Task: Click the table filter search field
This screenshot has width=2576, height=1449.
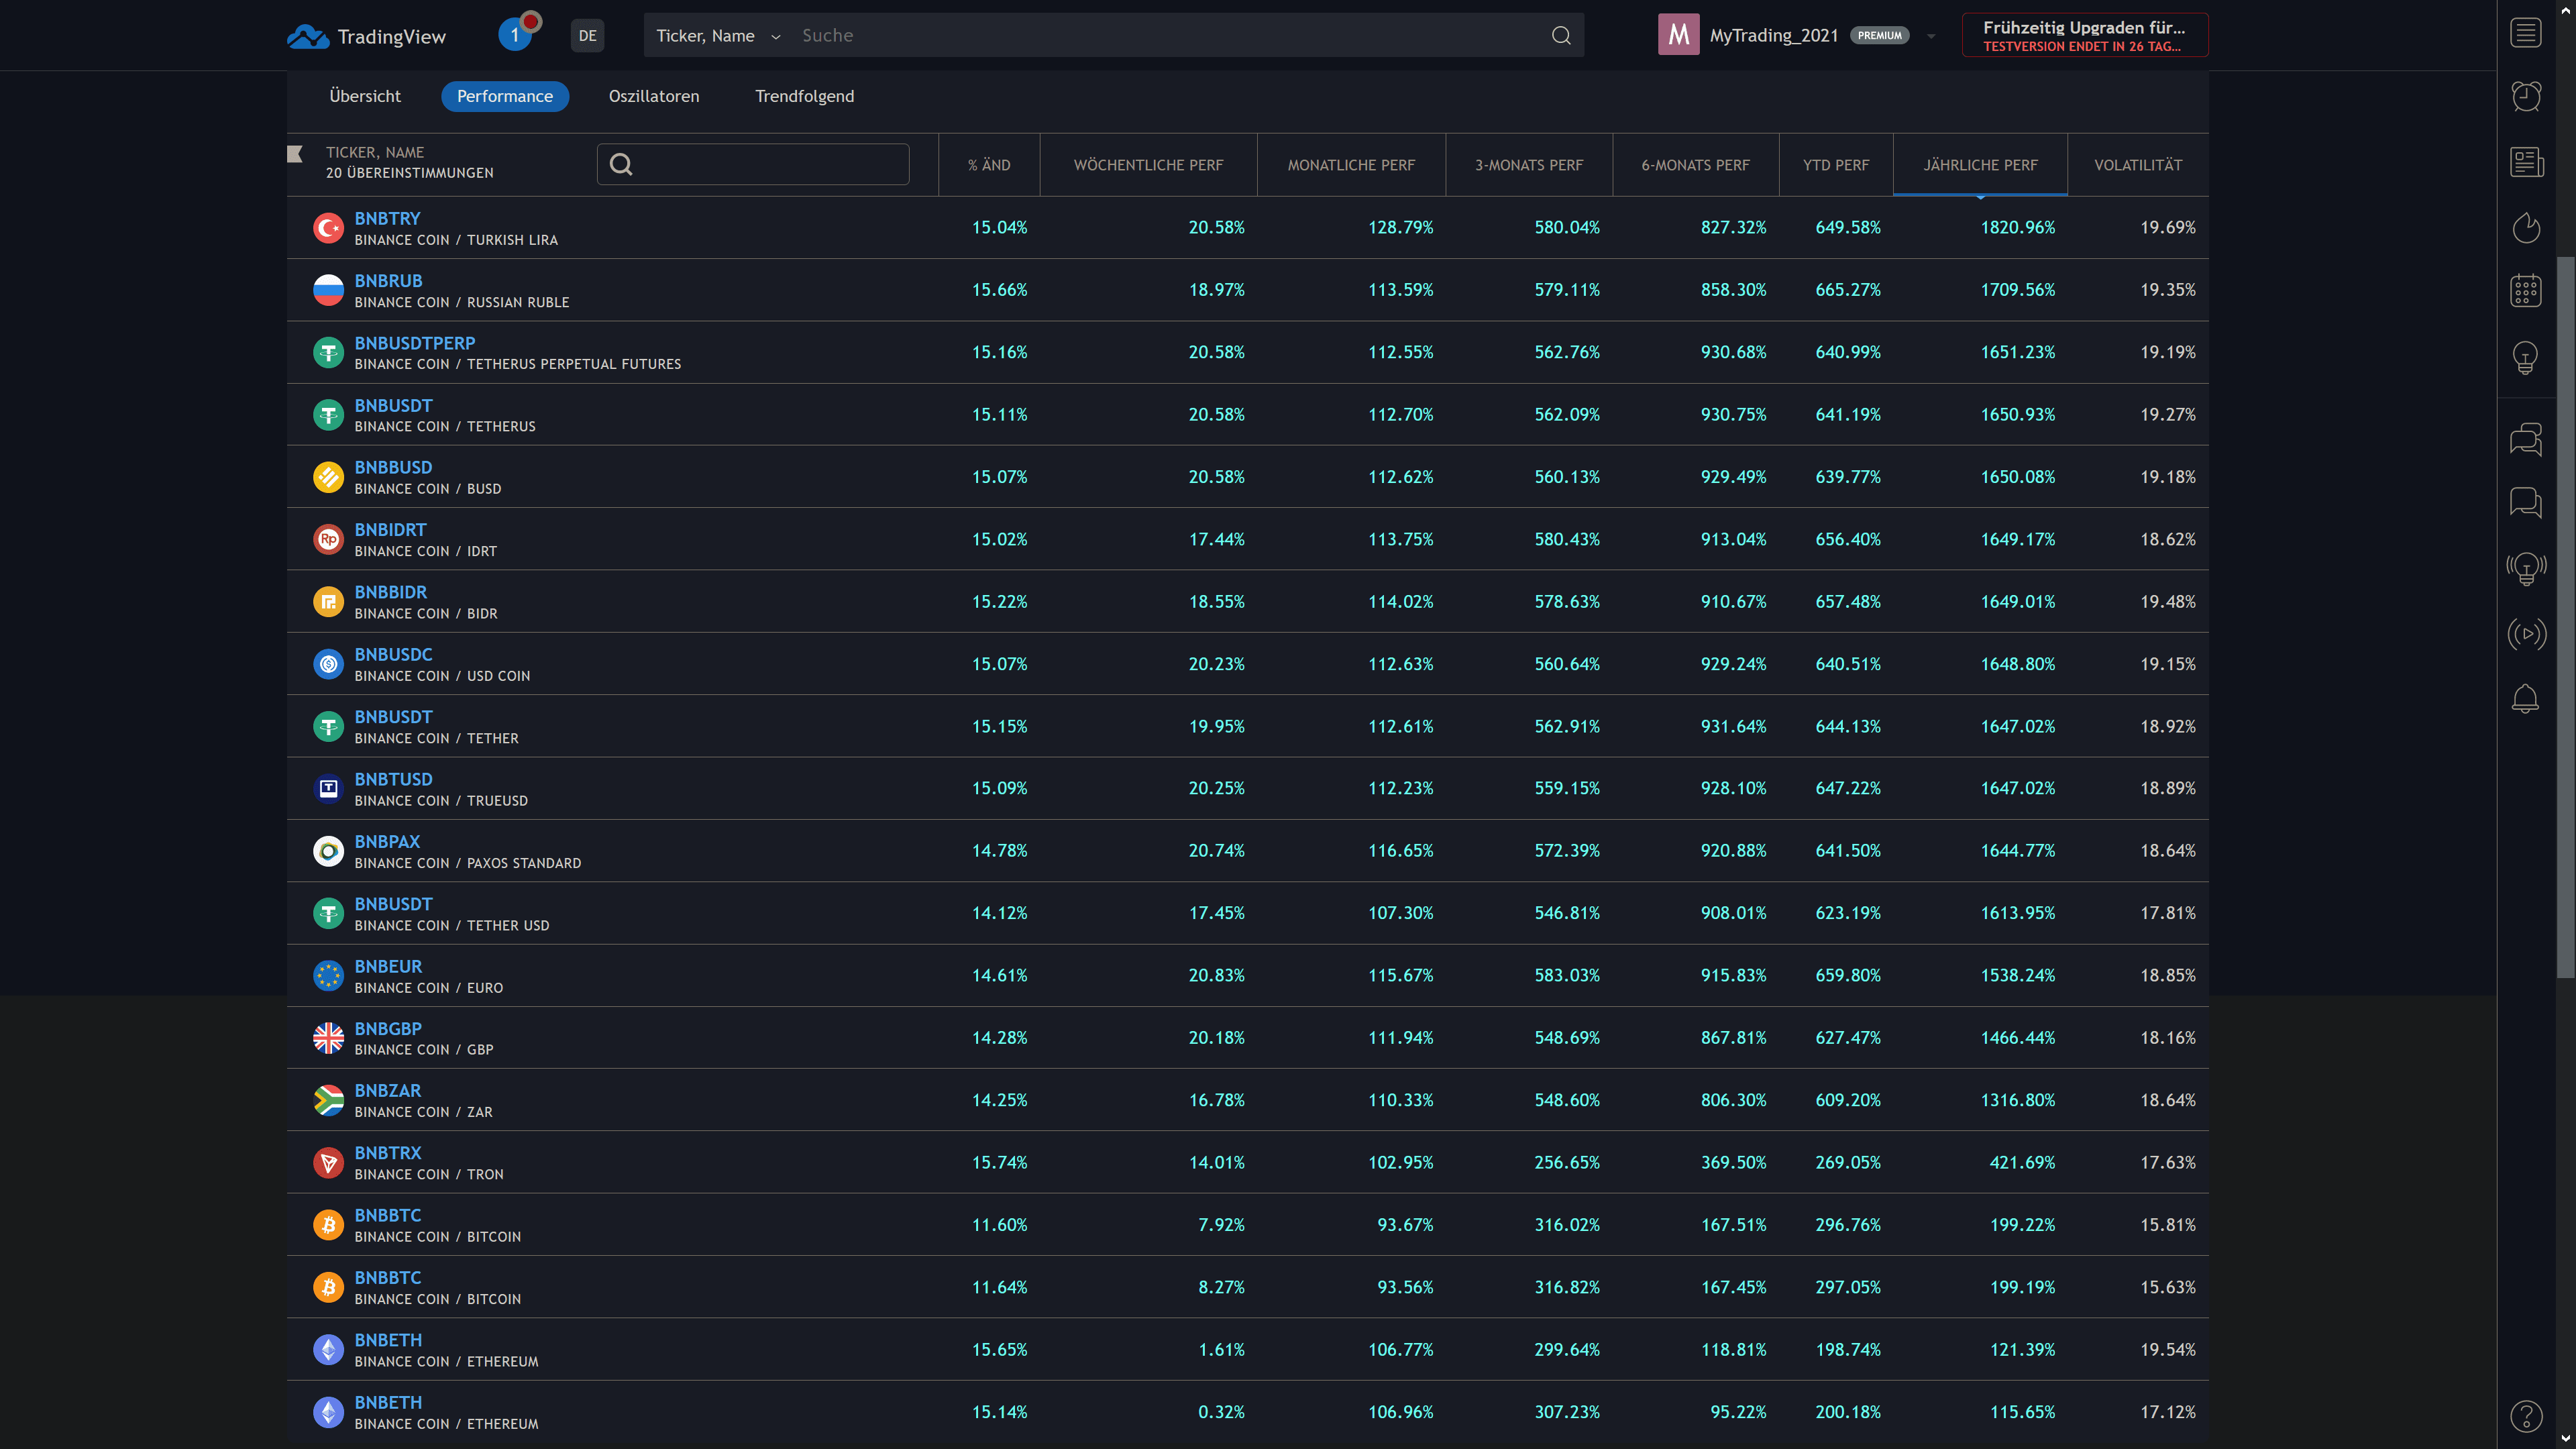Action: pos(753,164)
